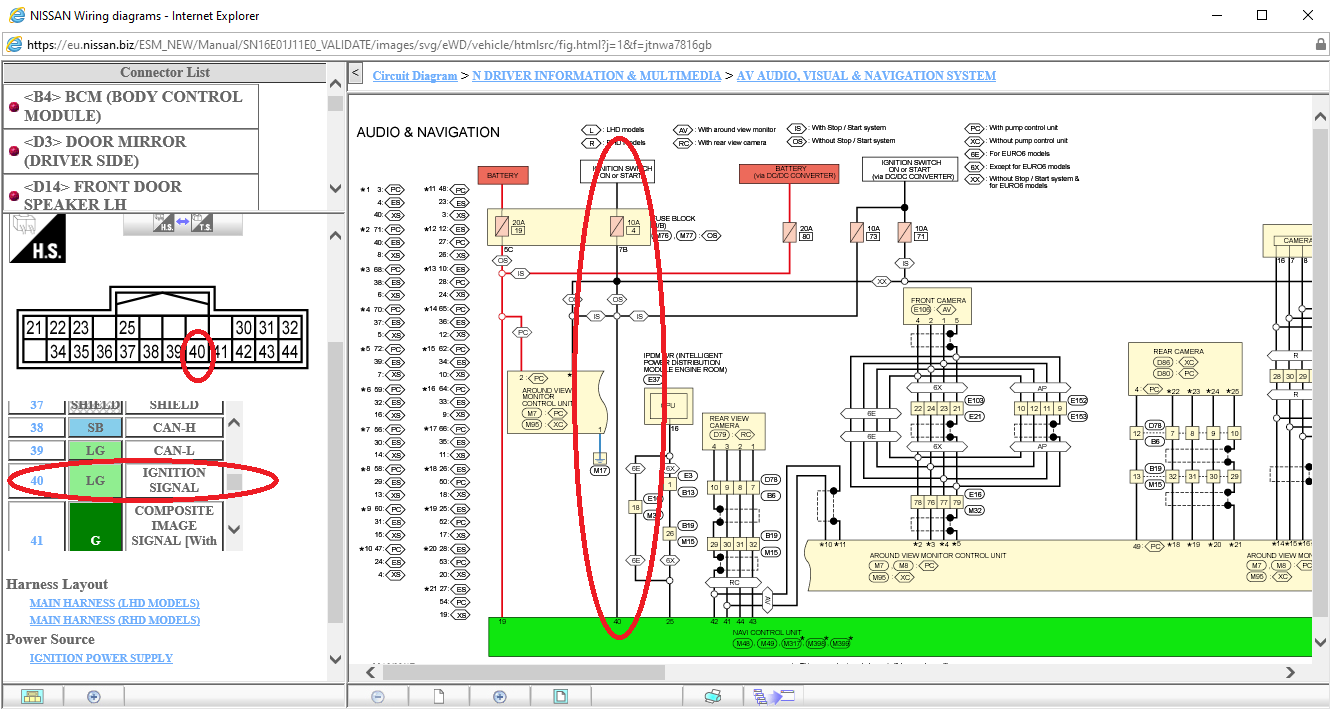Click the IE page icon beside the URL
This screenshot has width=1332, height=711.
pyautogui.click(x=15, y=44)
